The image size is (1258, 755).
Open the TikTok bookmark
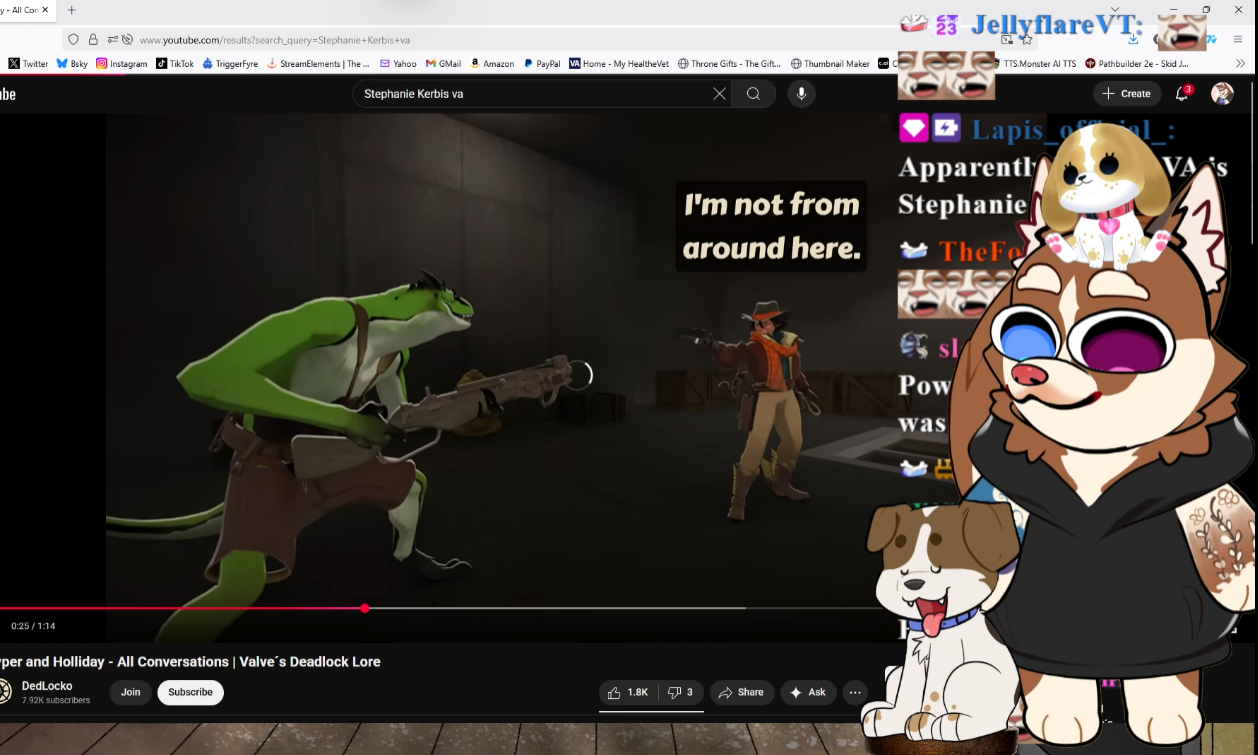pos(175,64)
